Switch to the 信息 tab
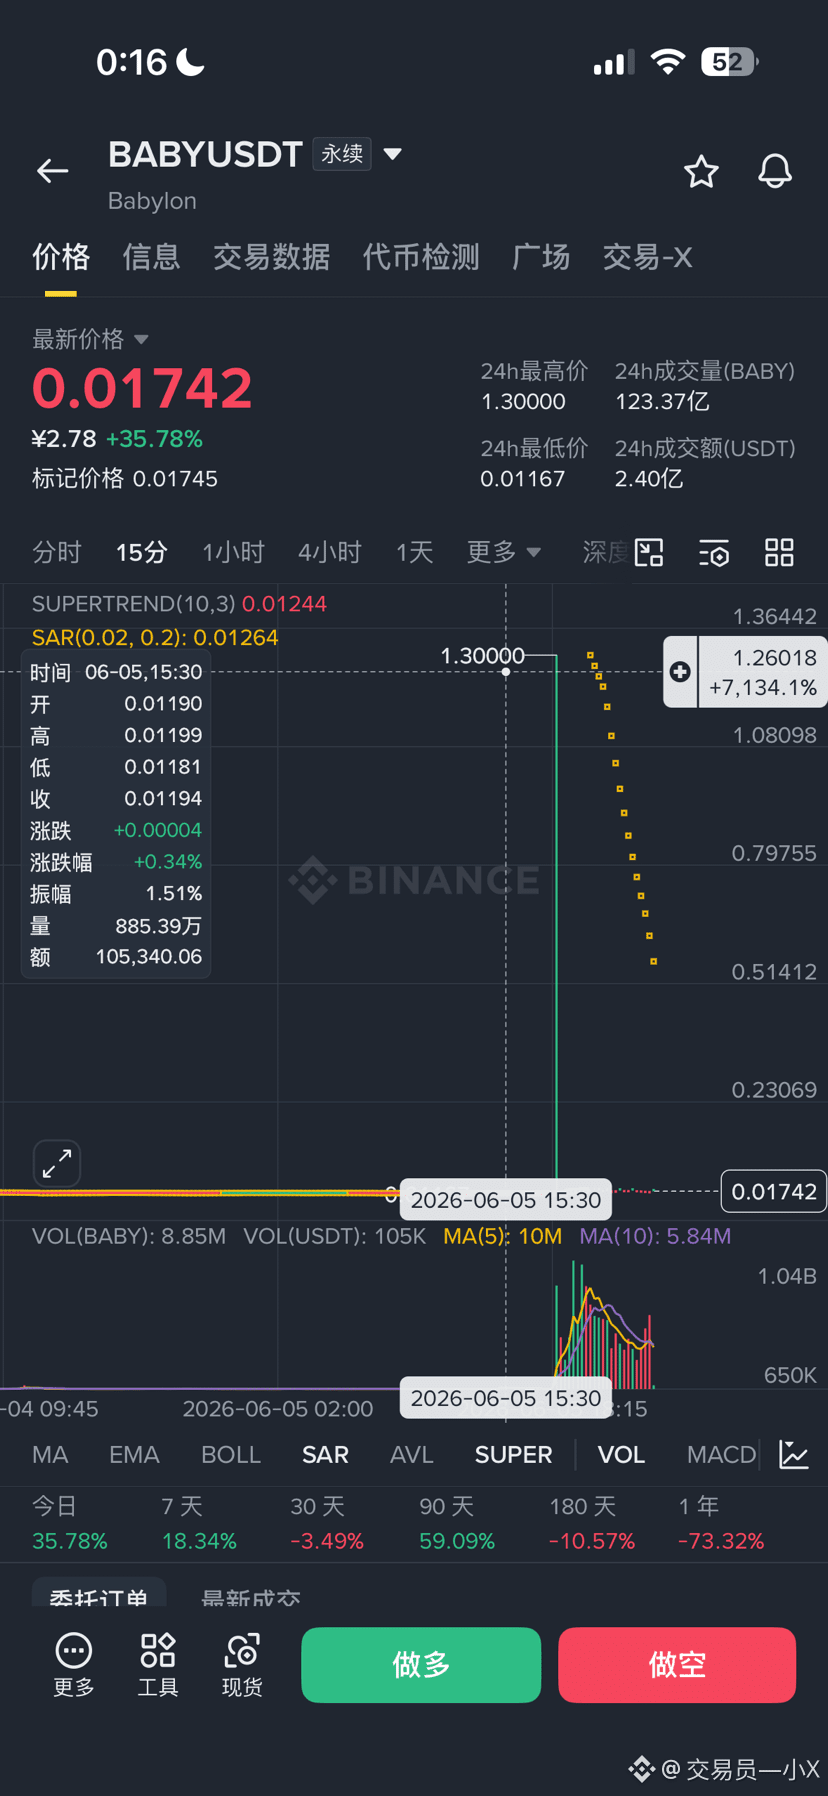828x1796 pixels. tap(151, 257)
